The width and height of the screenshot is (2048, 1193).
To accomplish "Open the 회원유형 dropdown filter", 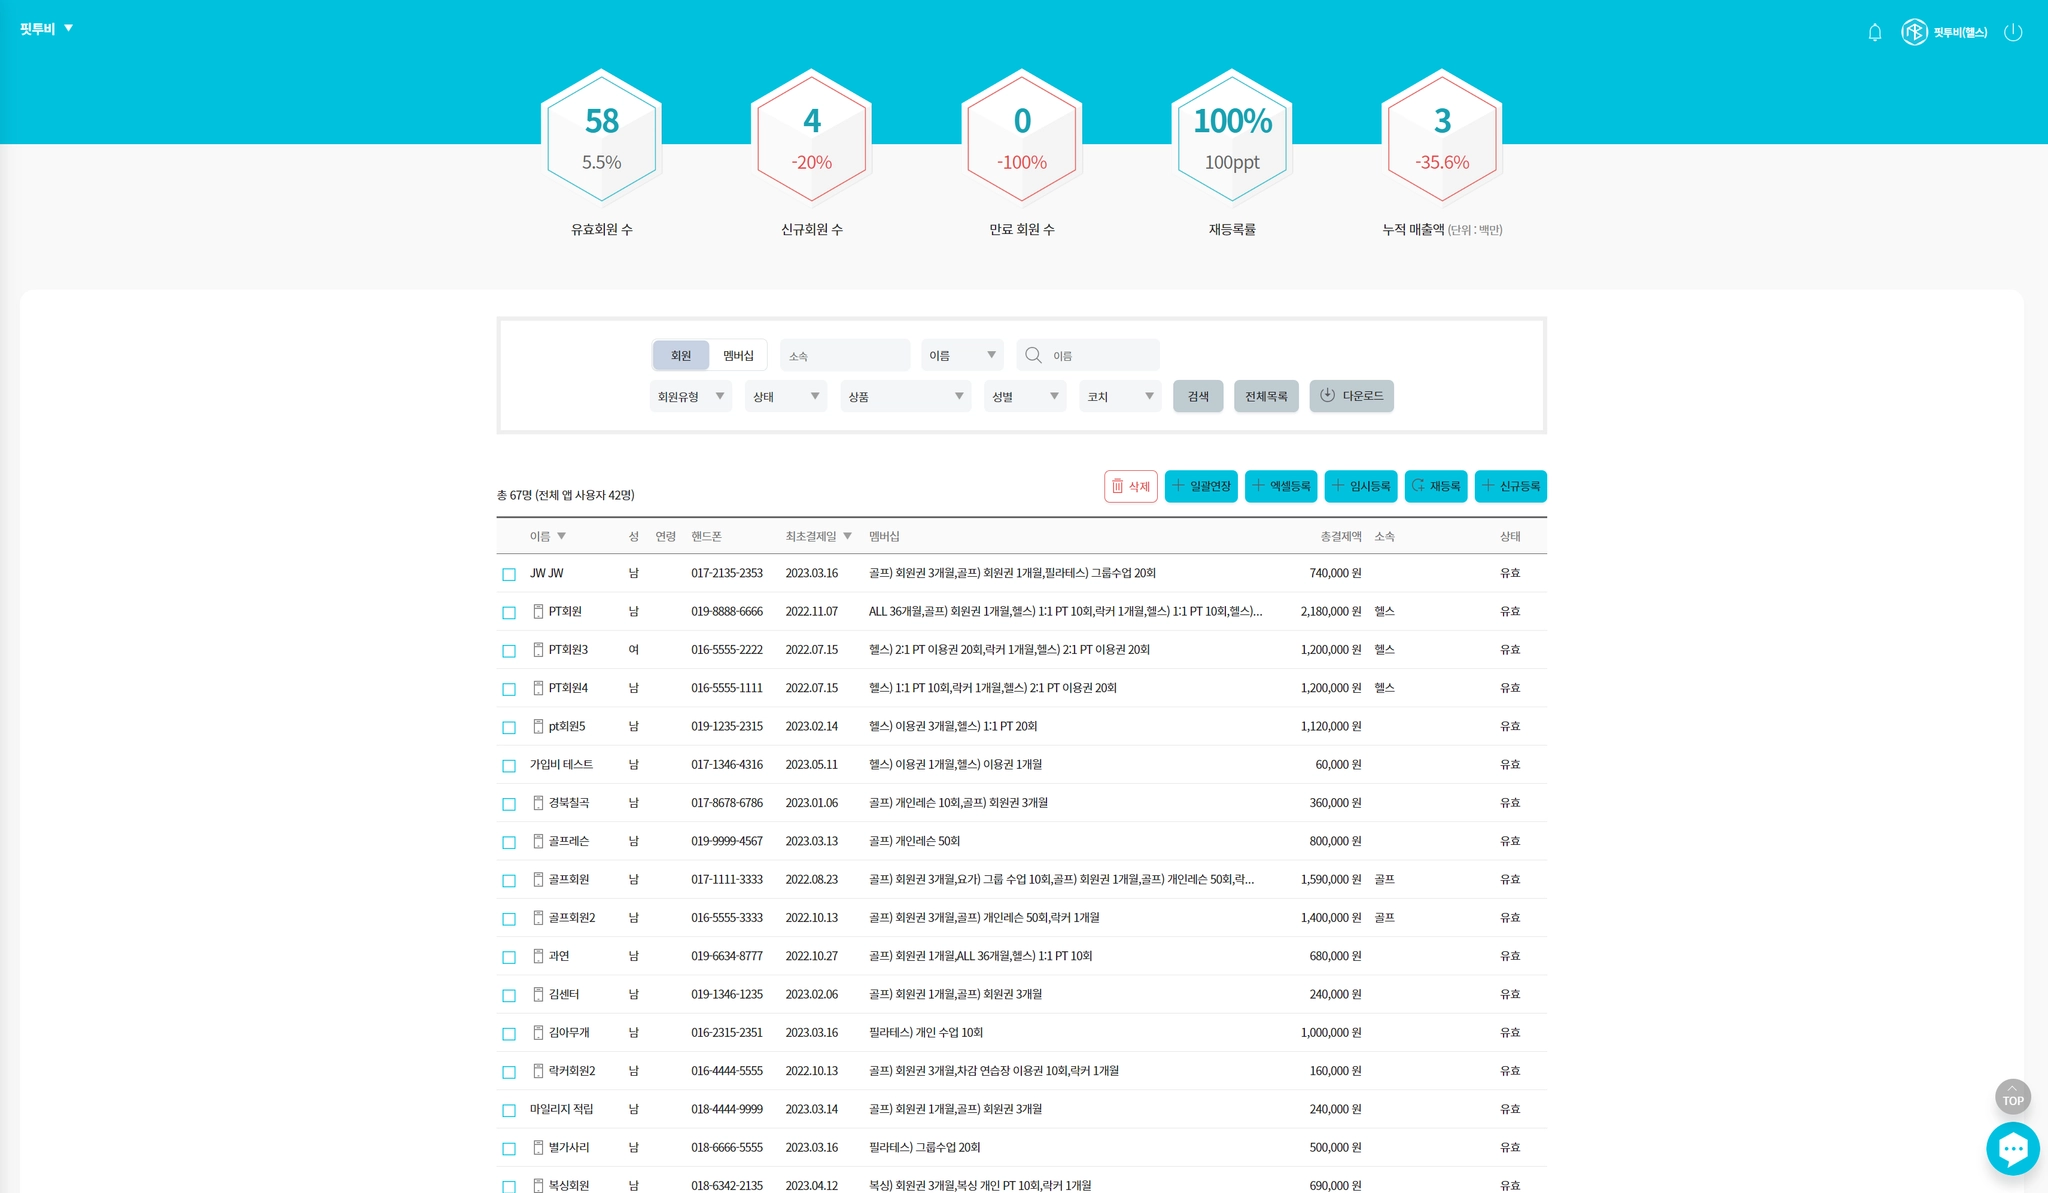I will (x=690, y=396).
